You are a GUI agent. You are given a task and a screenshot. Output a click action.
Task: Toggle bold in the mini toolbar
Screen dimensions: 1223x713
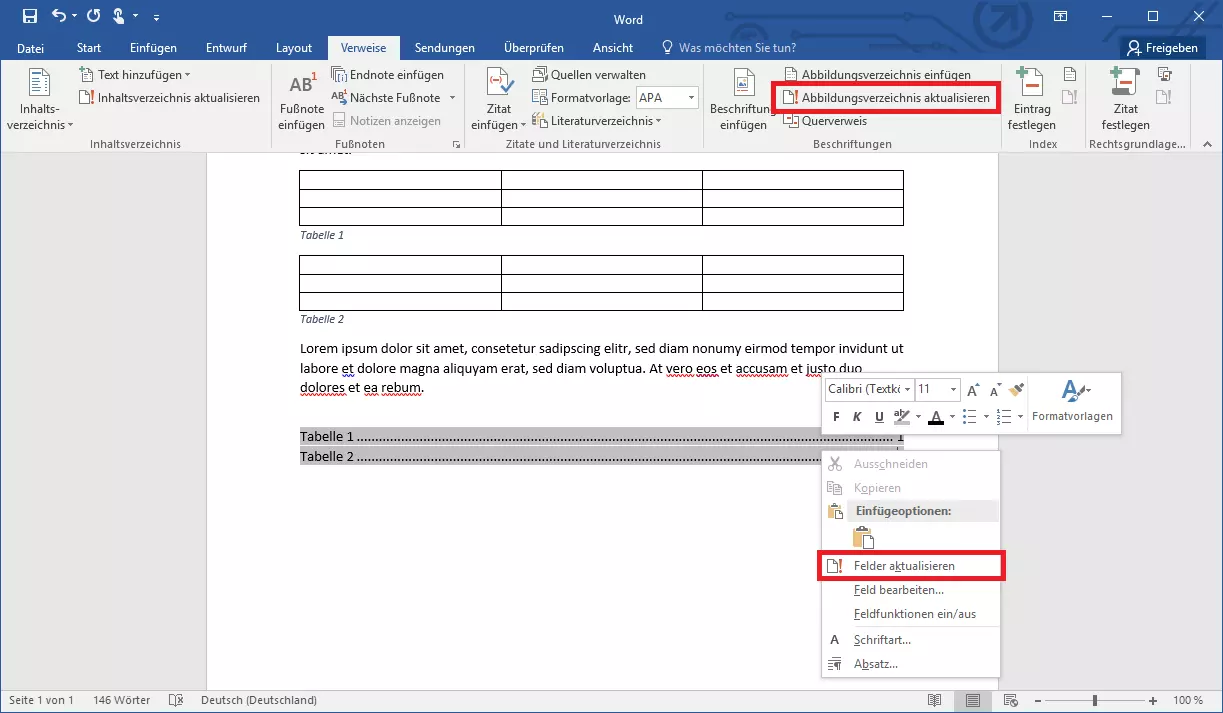pos(835,417)
